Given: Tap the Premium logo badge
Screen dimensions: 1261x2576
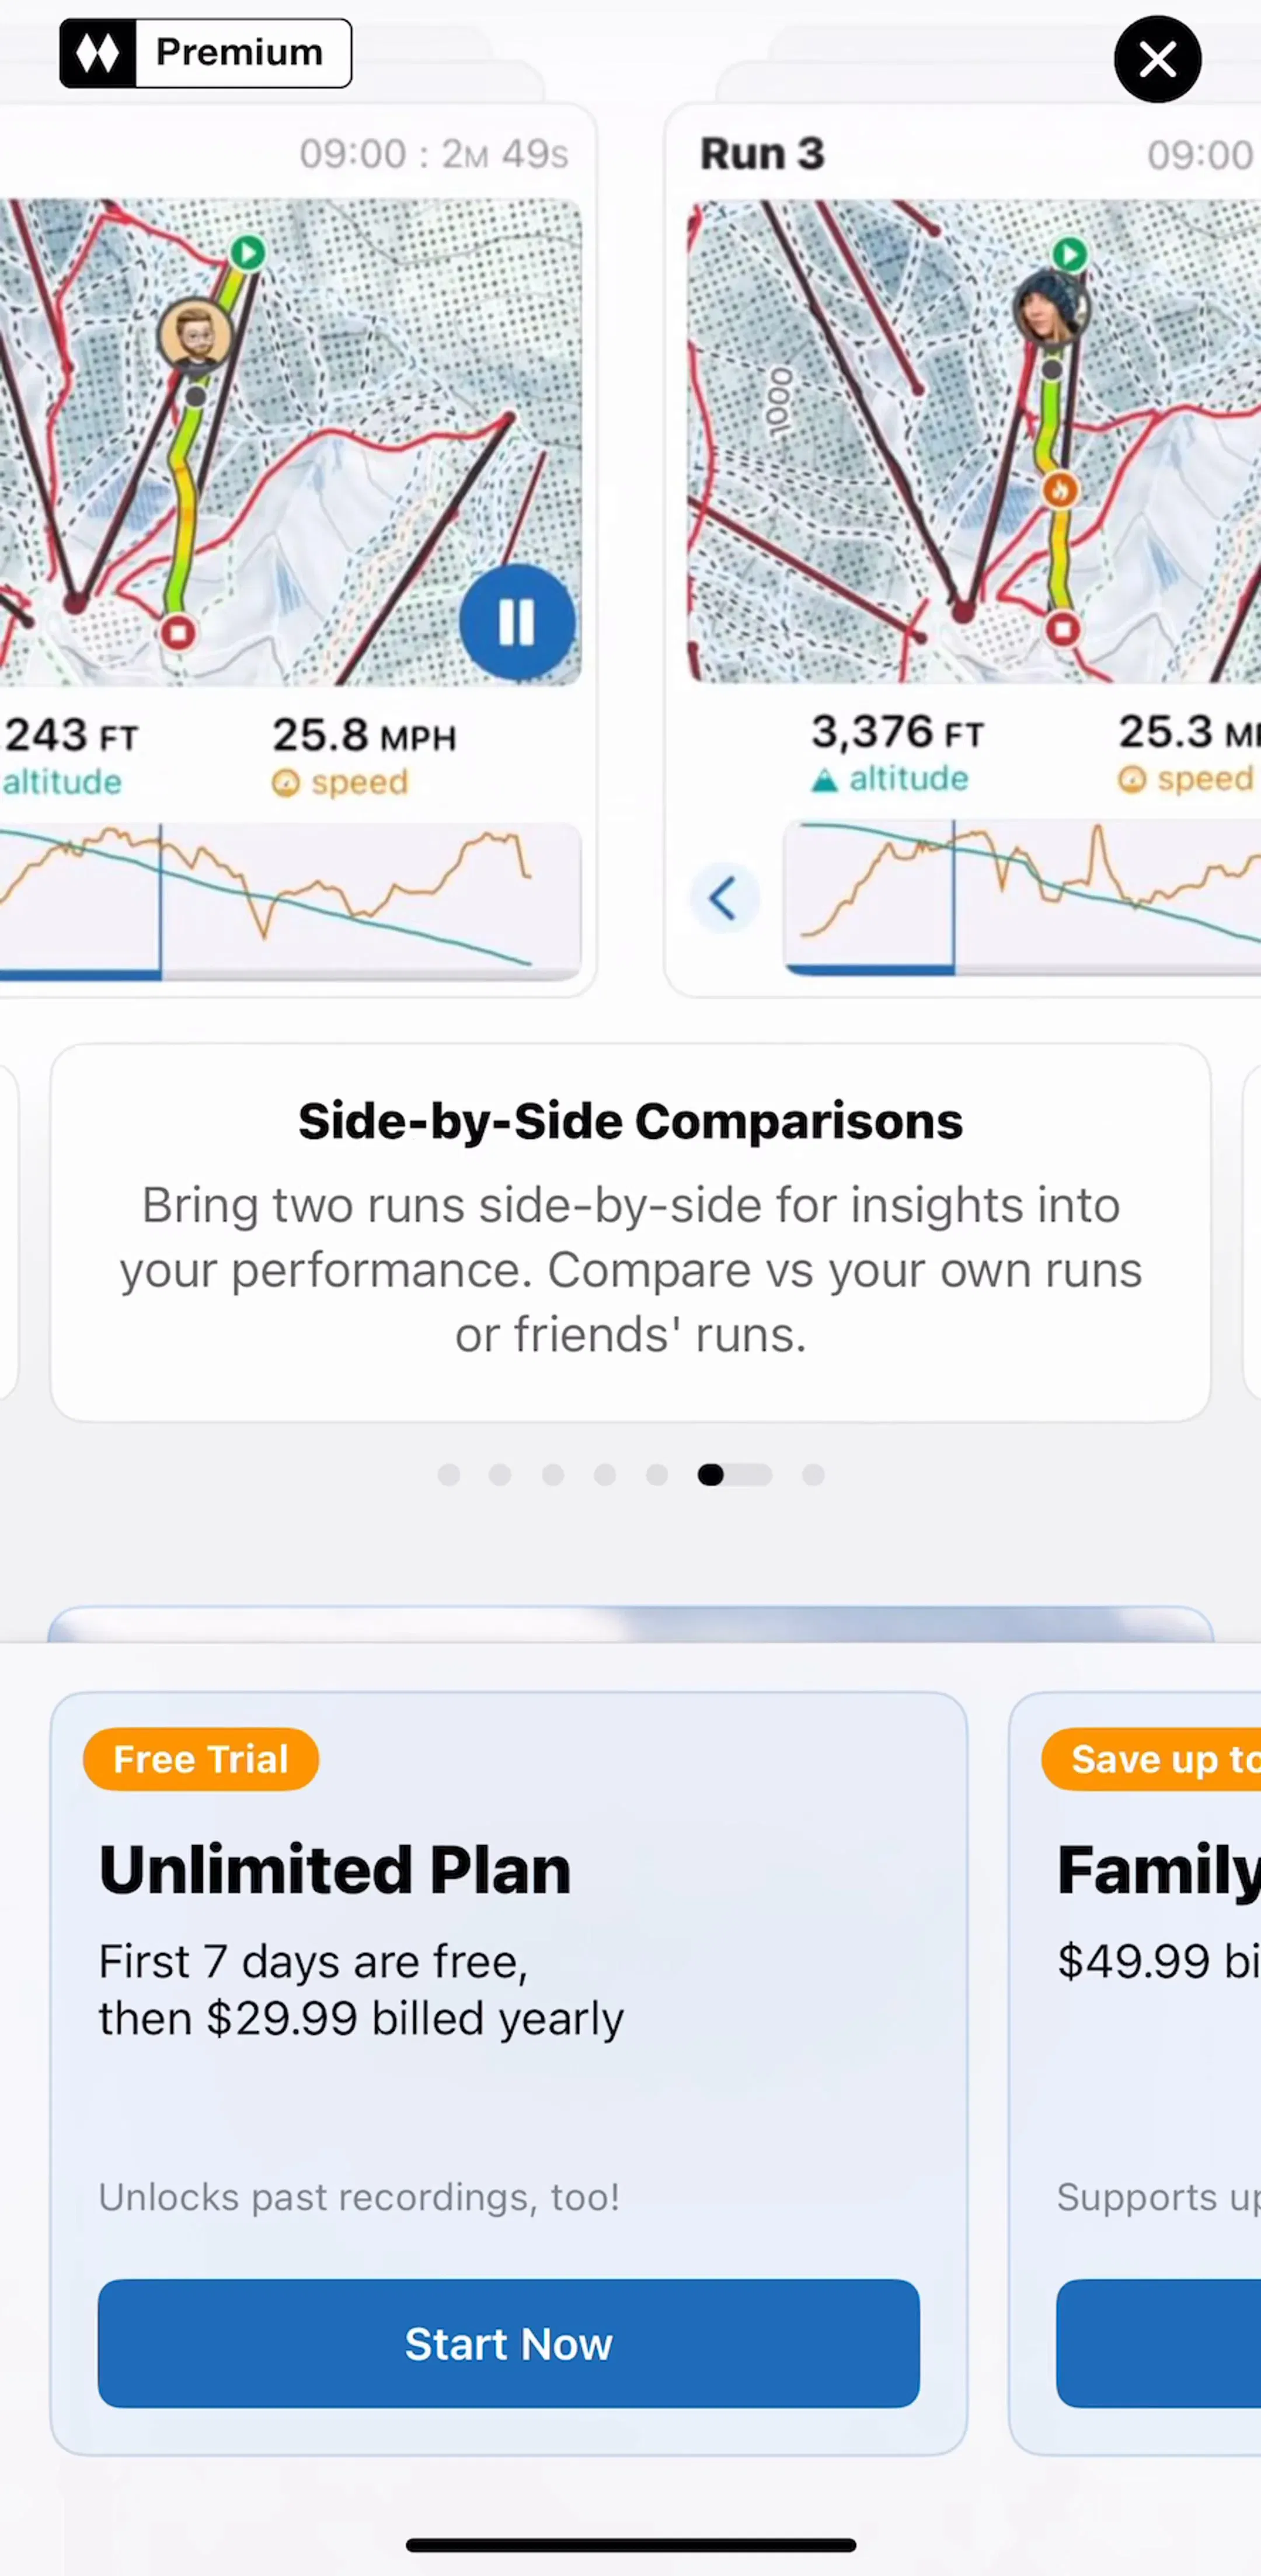Looking at the screenshot, I should [205, 53].
